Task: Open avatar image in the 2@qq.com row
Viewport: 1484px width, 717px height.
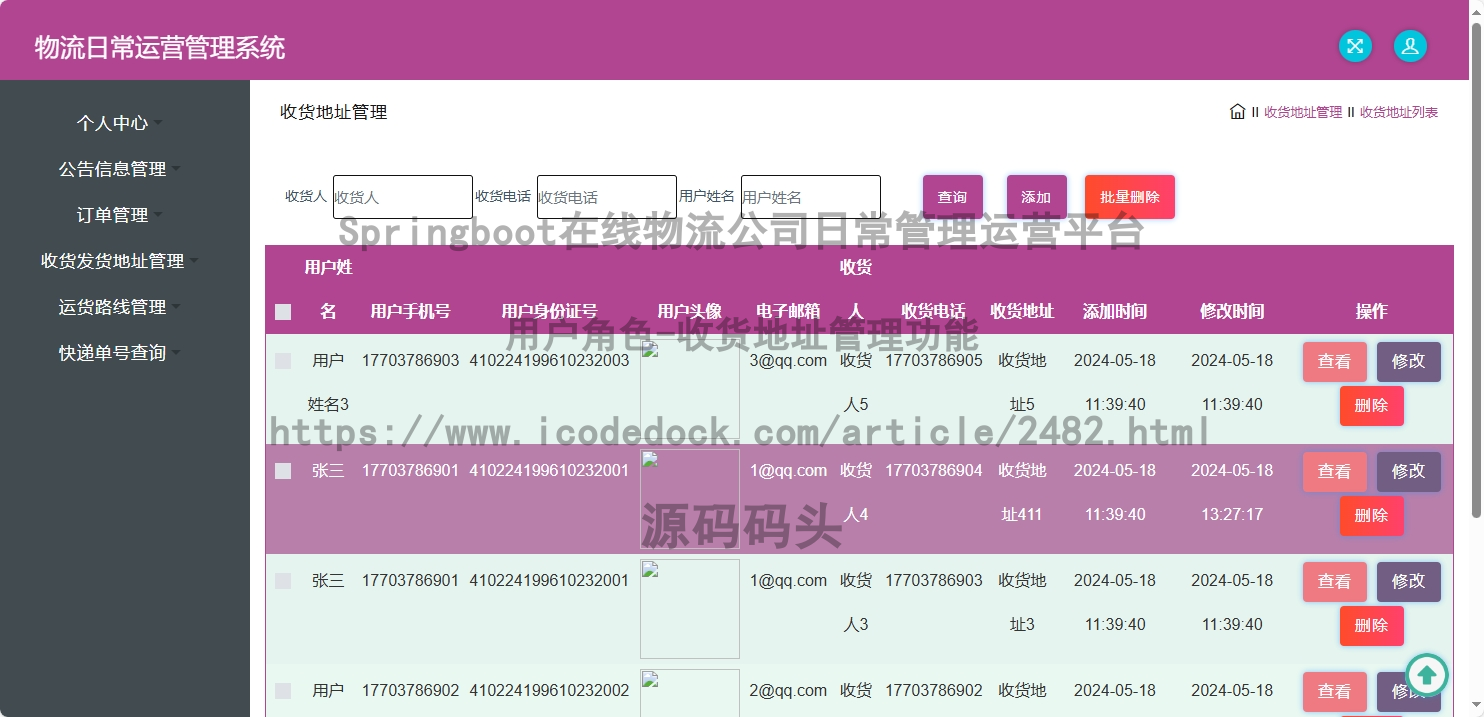Action: [x=690, y=693]
